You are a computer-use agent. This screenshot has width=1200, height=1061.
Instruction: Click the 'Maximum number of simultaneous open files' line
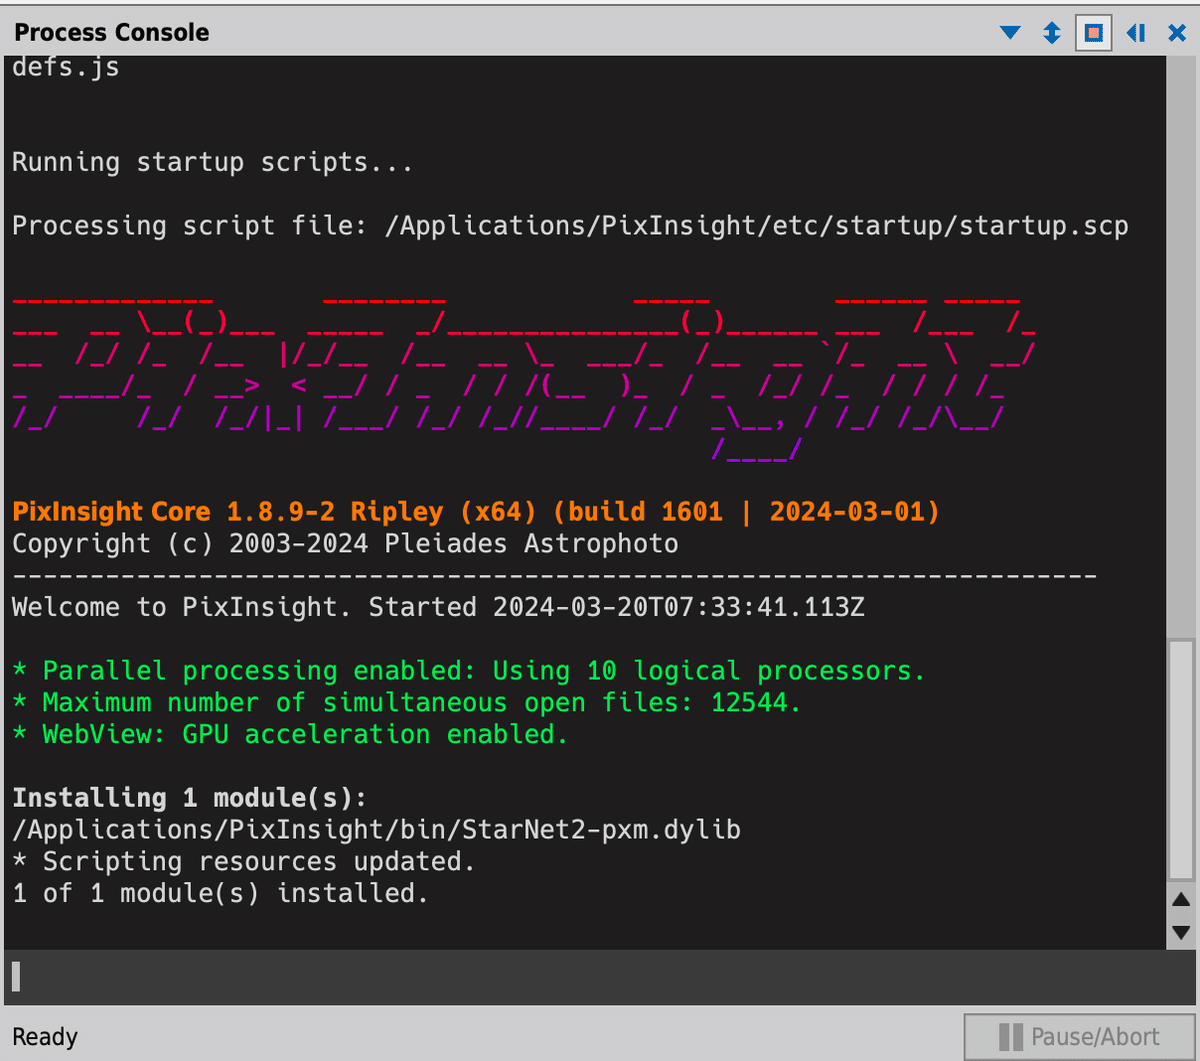pyautogui.click(x=407, y=703)
